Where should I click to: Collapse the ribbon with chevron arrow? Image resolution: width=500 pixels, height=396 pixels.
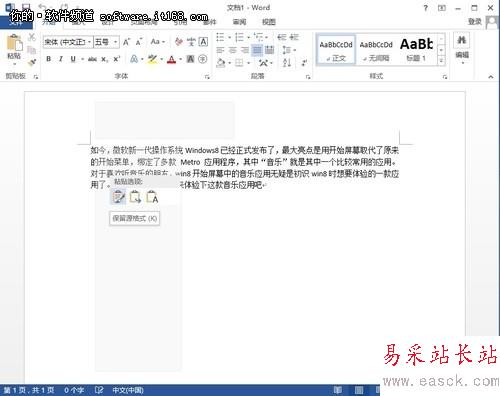tap(491, 77)
